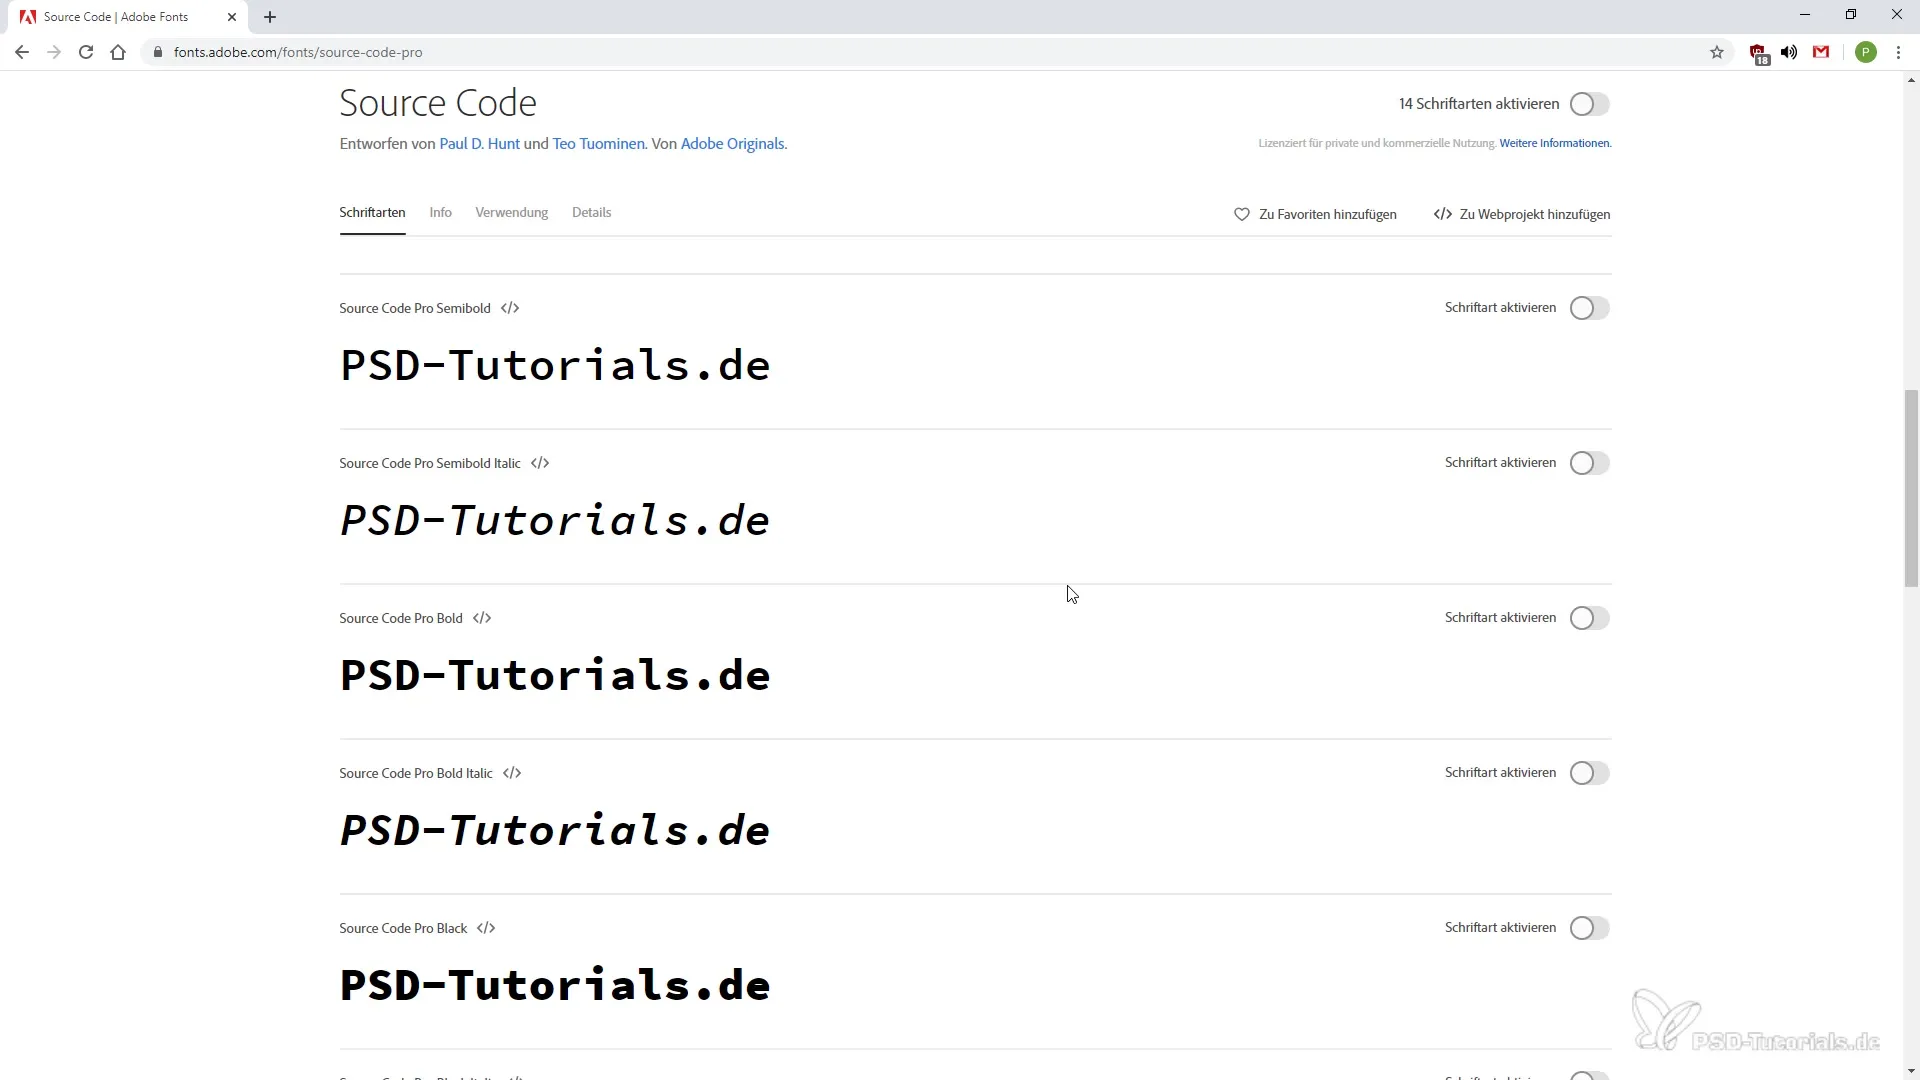
Task: Click the Source Code Pro Bold label
Action: pos(401,618)
